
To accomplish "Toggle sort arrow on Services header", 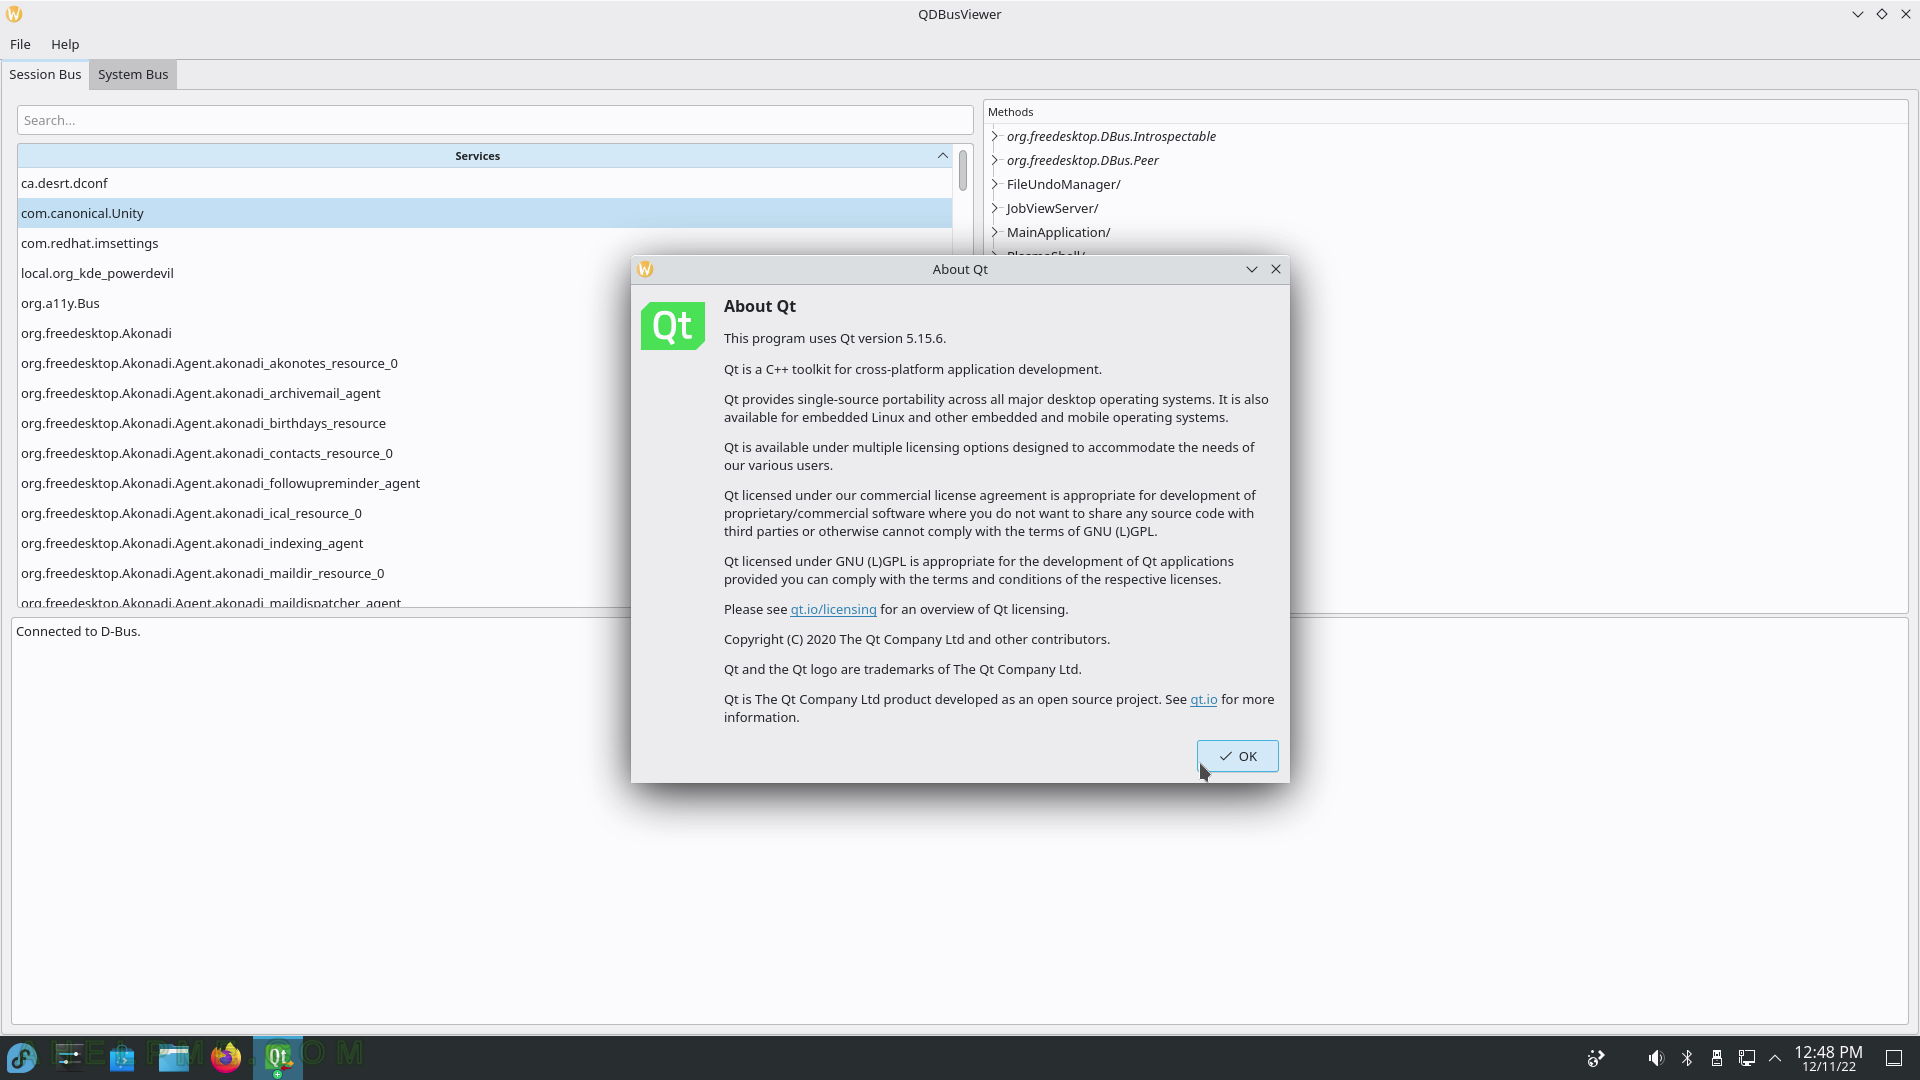I will [942, 156].
